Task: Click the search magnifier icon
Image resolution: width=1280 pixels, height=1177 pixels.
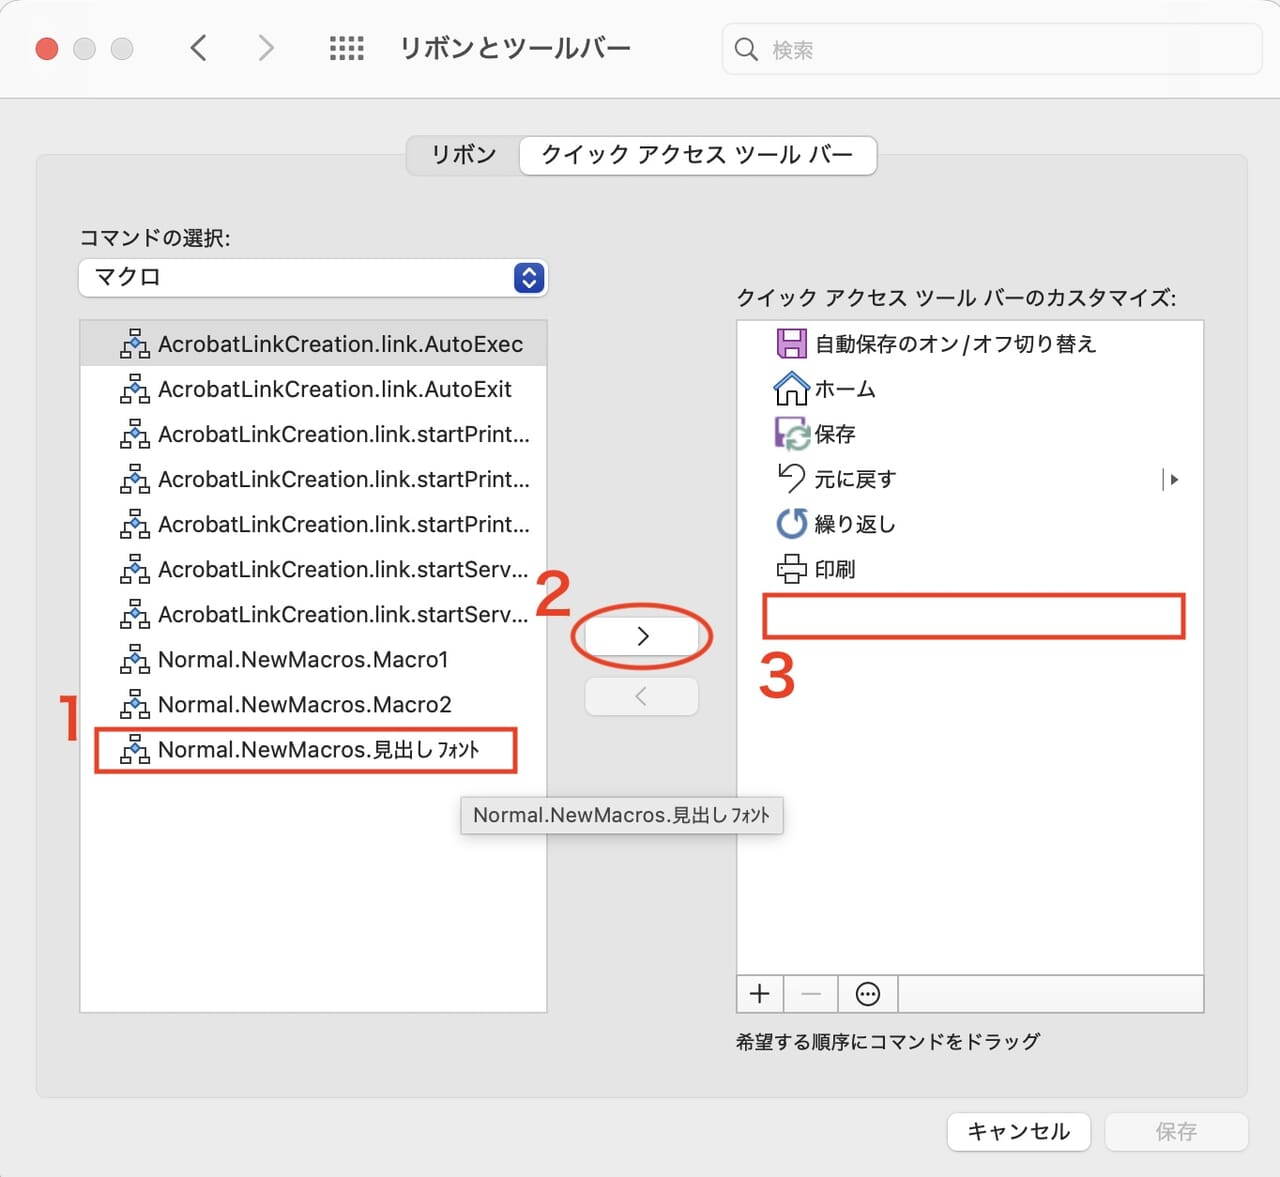Action: click(746, 49)
